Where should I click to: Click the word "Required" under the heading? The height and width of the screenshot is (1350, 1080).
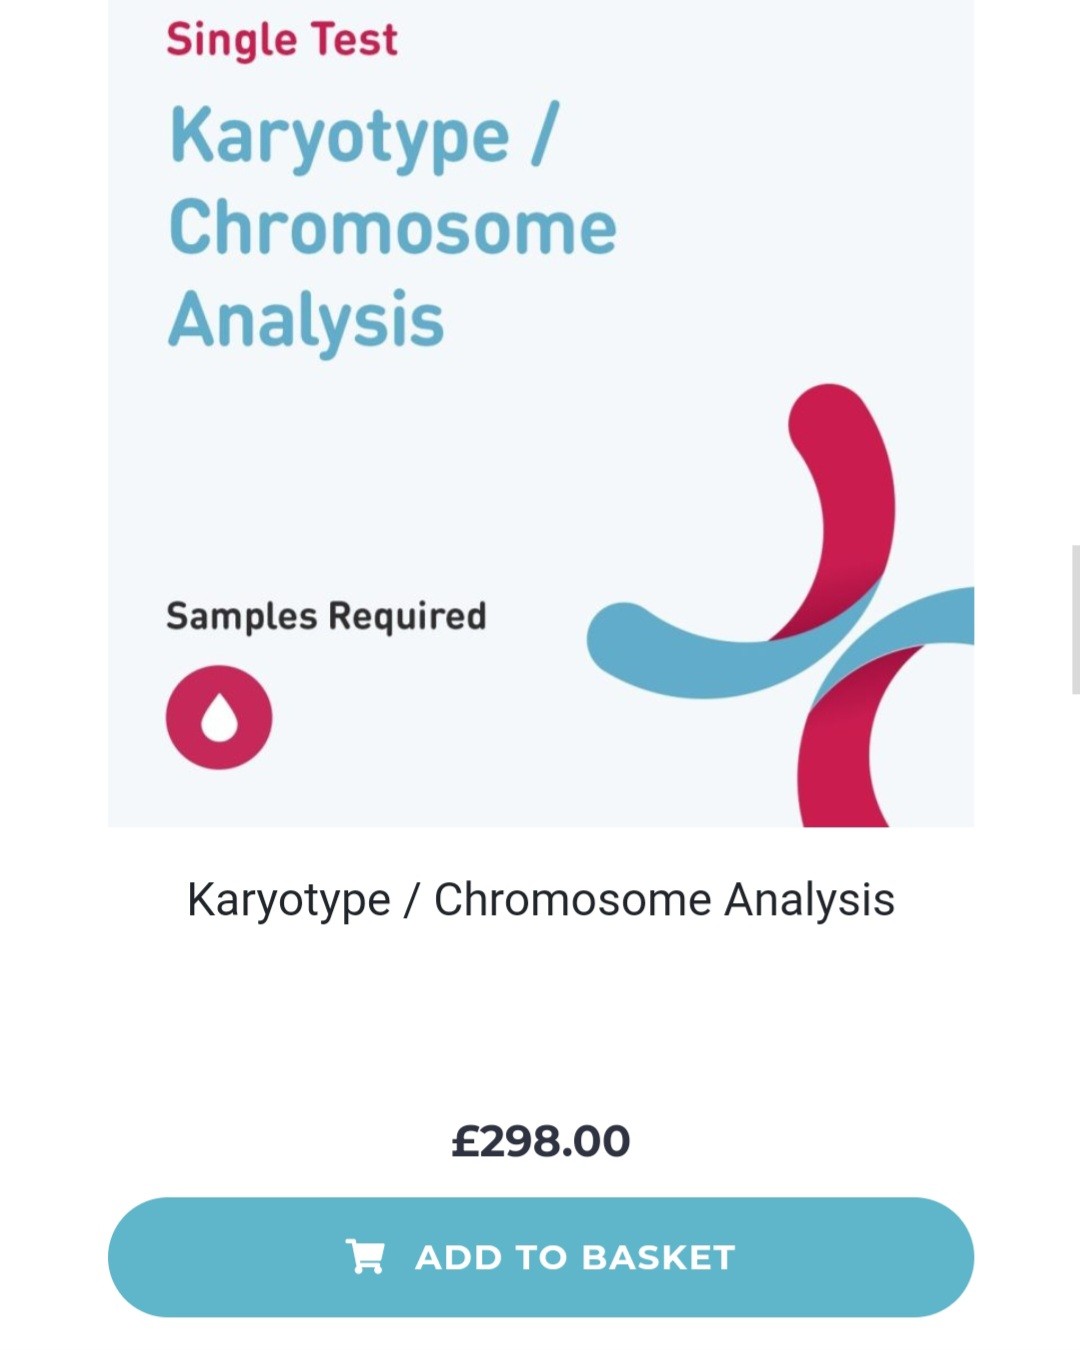pos(407,616)
